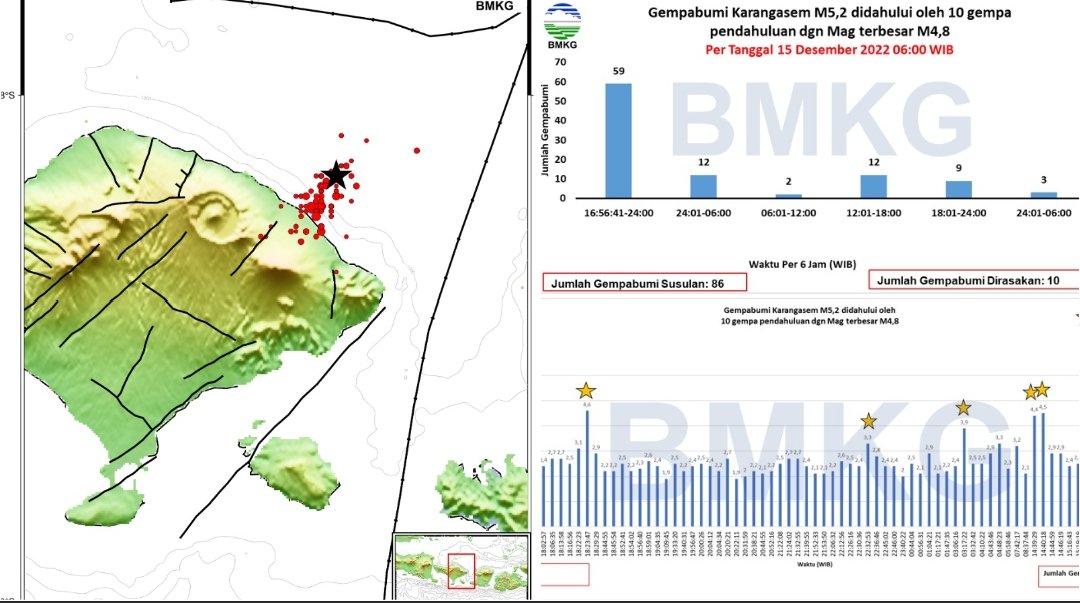Click the gold star above the 4,6 bar
The width and height of the screenshot is (1080, 603).
pos(586,391)
